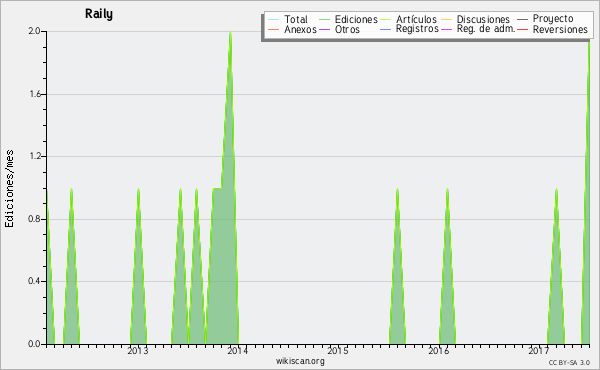The width and height of the screenshot is (600, 370).
Task: Click the 2016 x-axis label
Action: click(438, 351)
